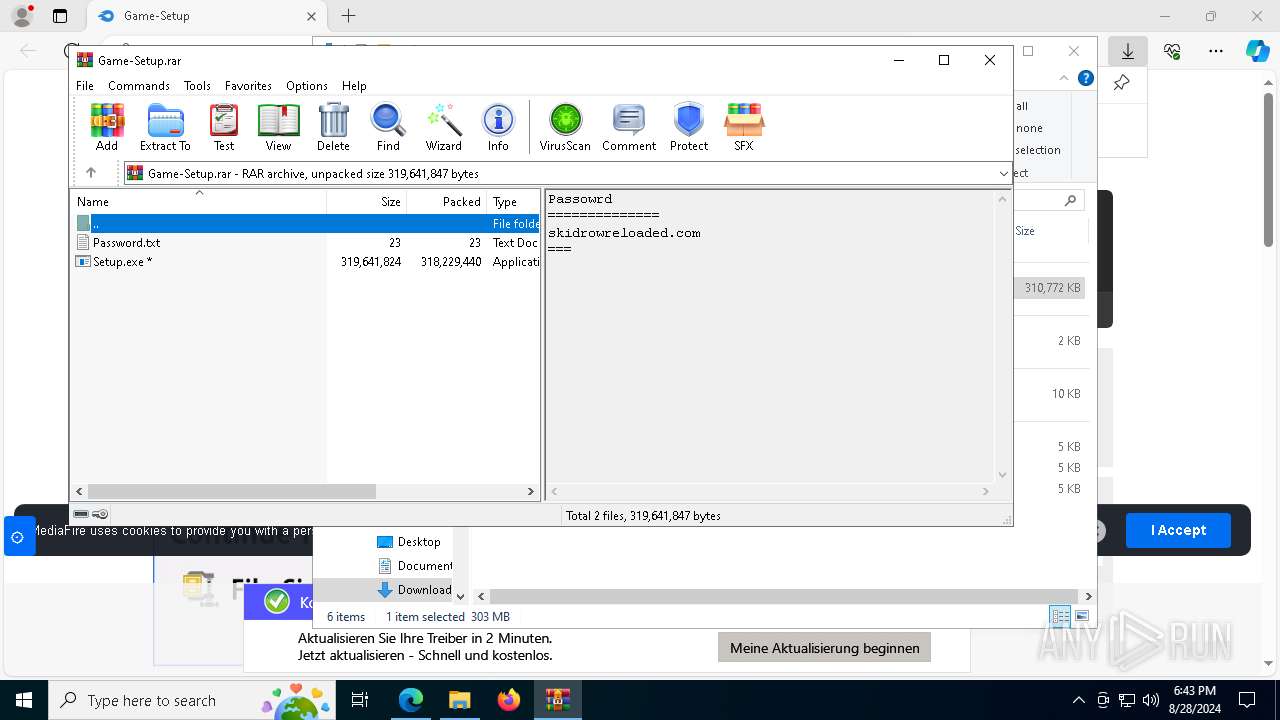Open the Comment tool
The height and width of the screenshot is (720, 1280).
coord(629,127)
